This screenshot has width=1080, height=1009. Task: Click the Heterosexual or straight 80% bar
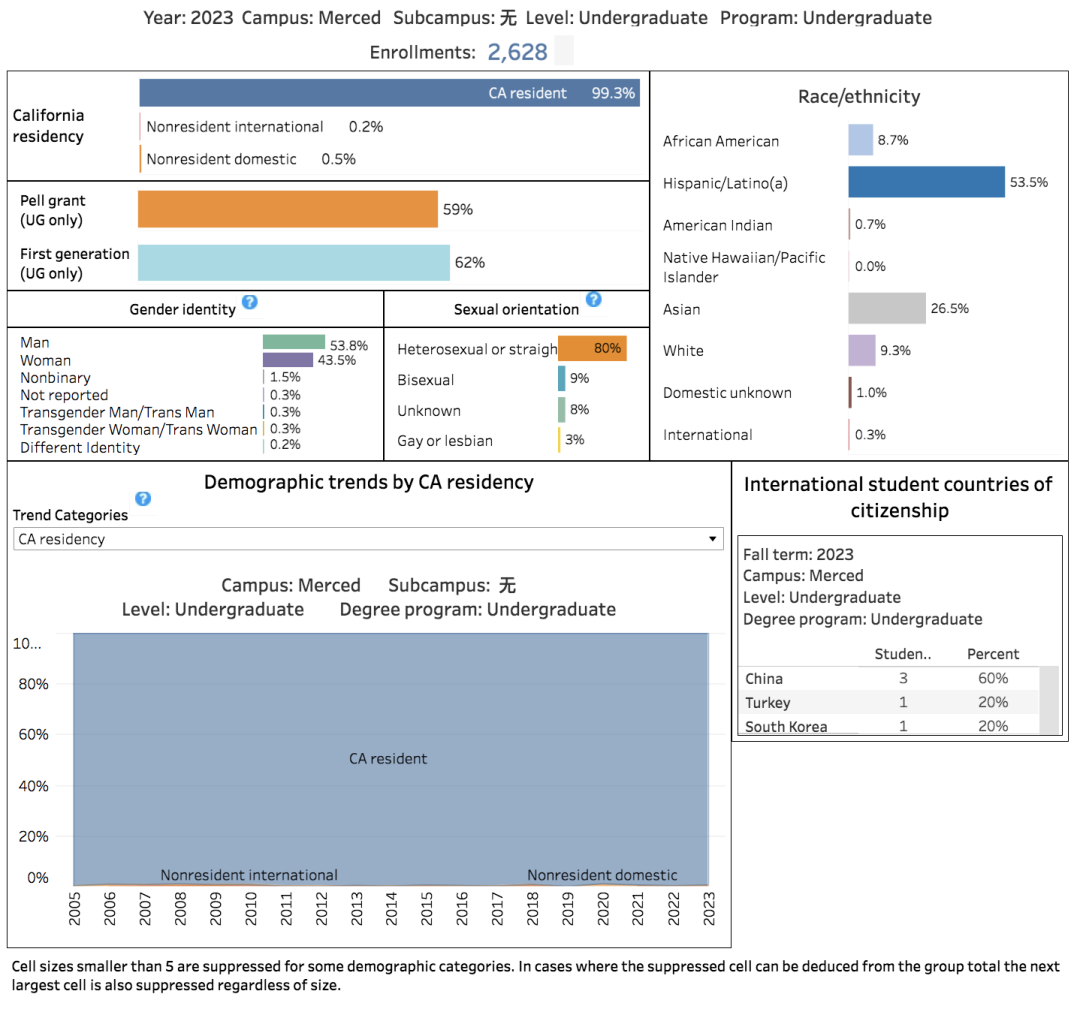[x=592, y=349]
